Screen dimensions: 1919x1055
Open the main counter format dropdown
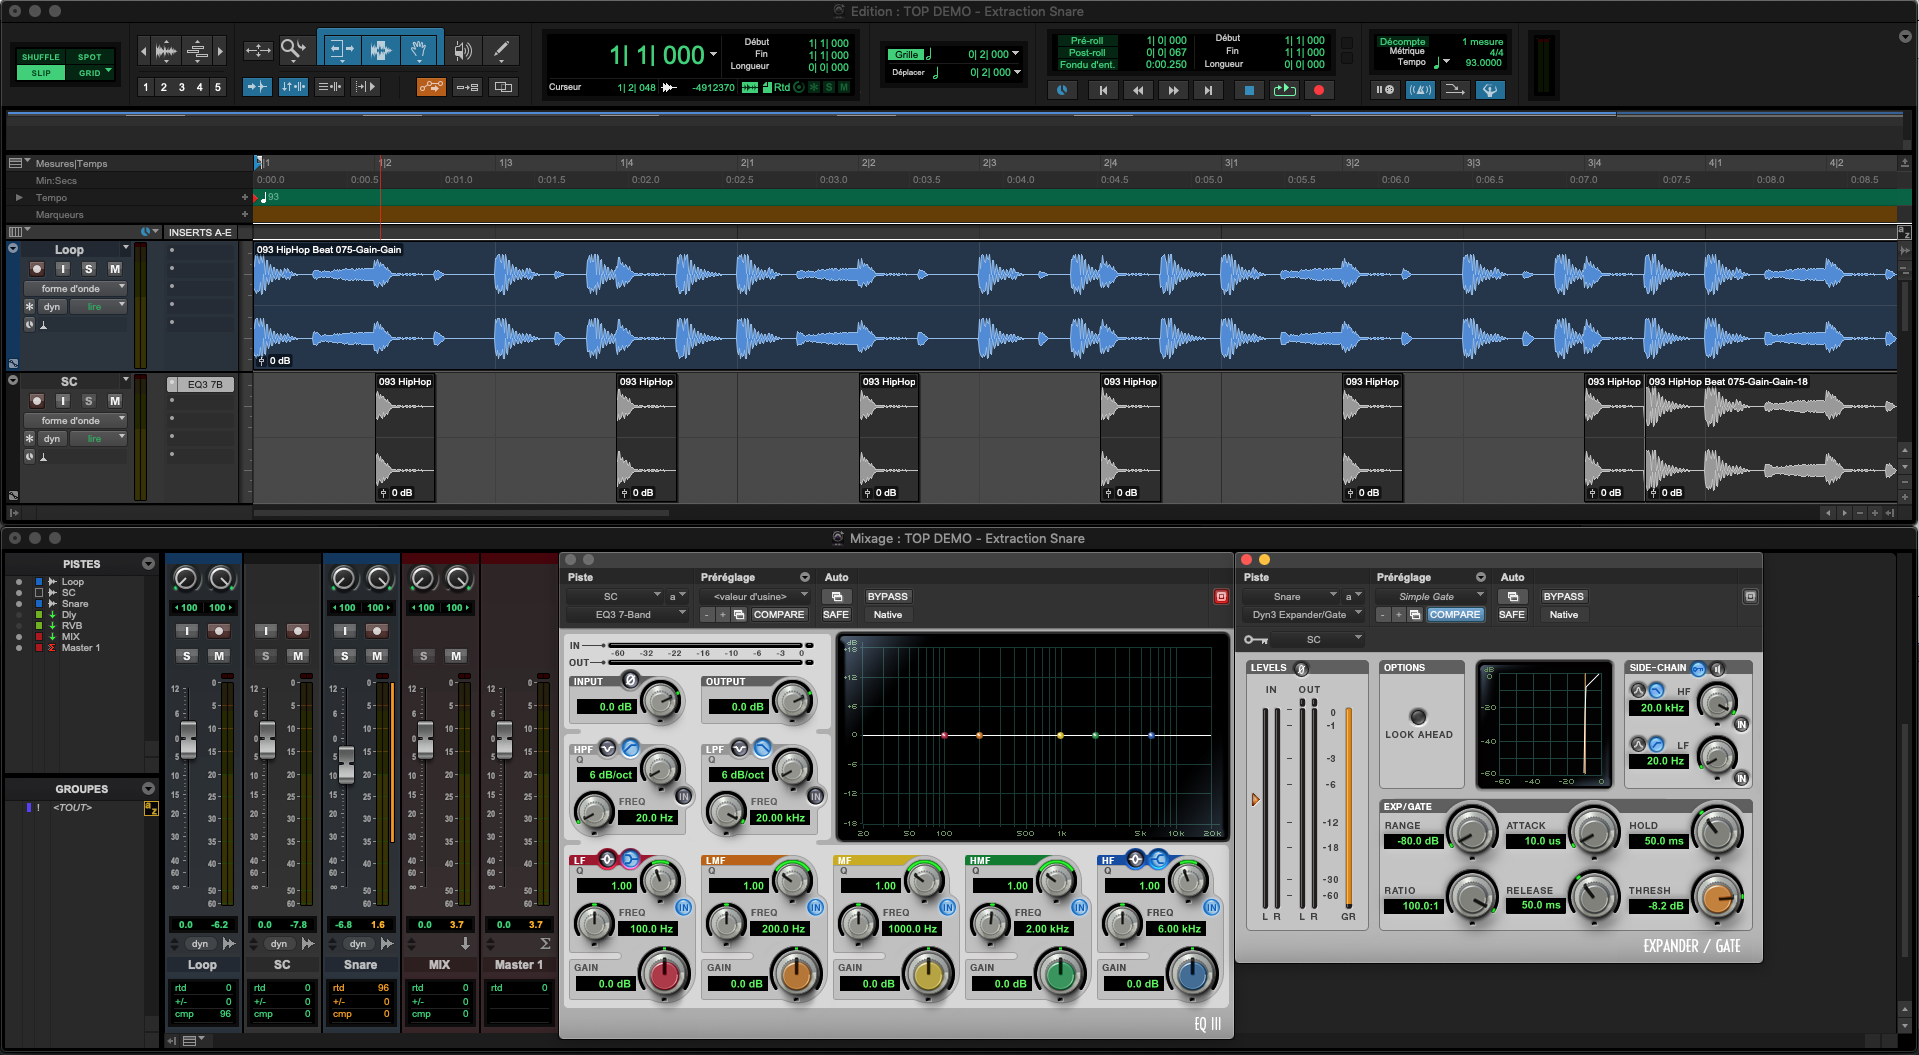point(713,55)
